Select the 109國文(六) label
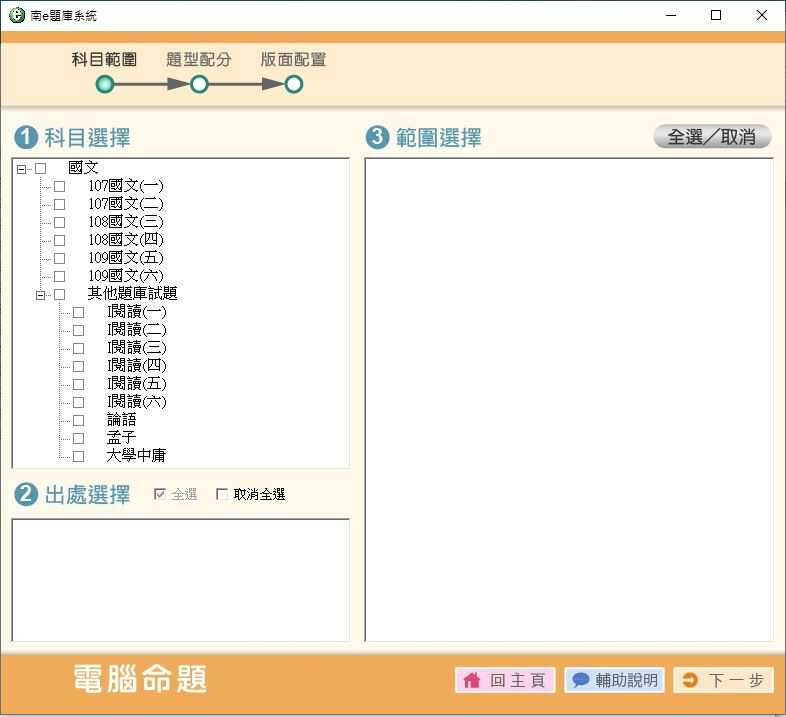The height and width of the screenshot is (717, 786). pyautogui.click(x=126, y=275)
